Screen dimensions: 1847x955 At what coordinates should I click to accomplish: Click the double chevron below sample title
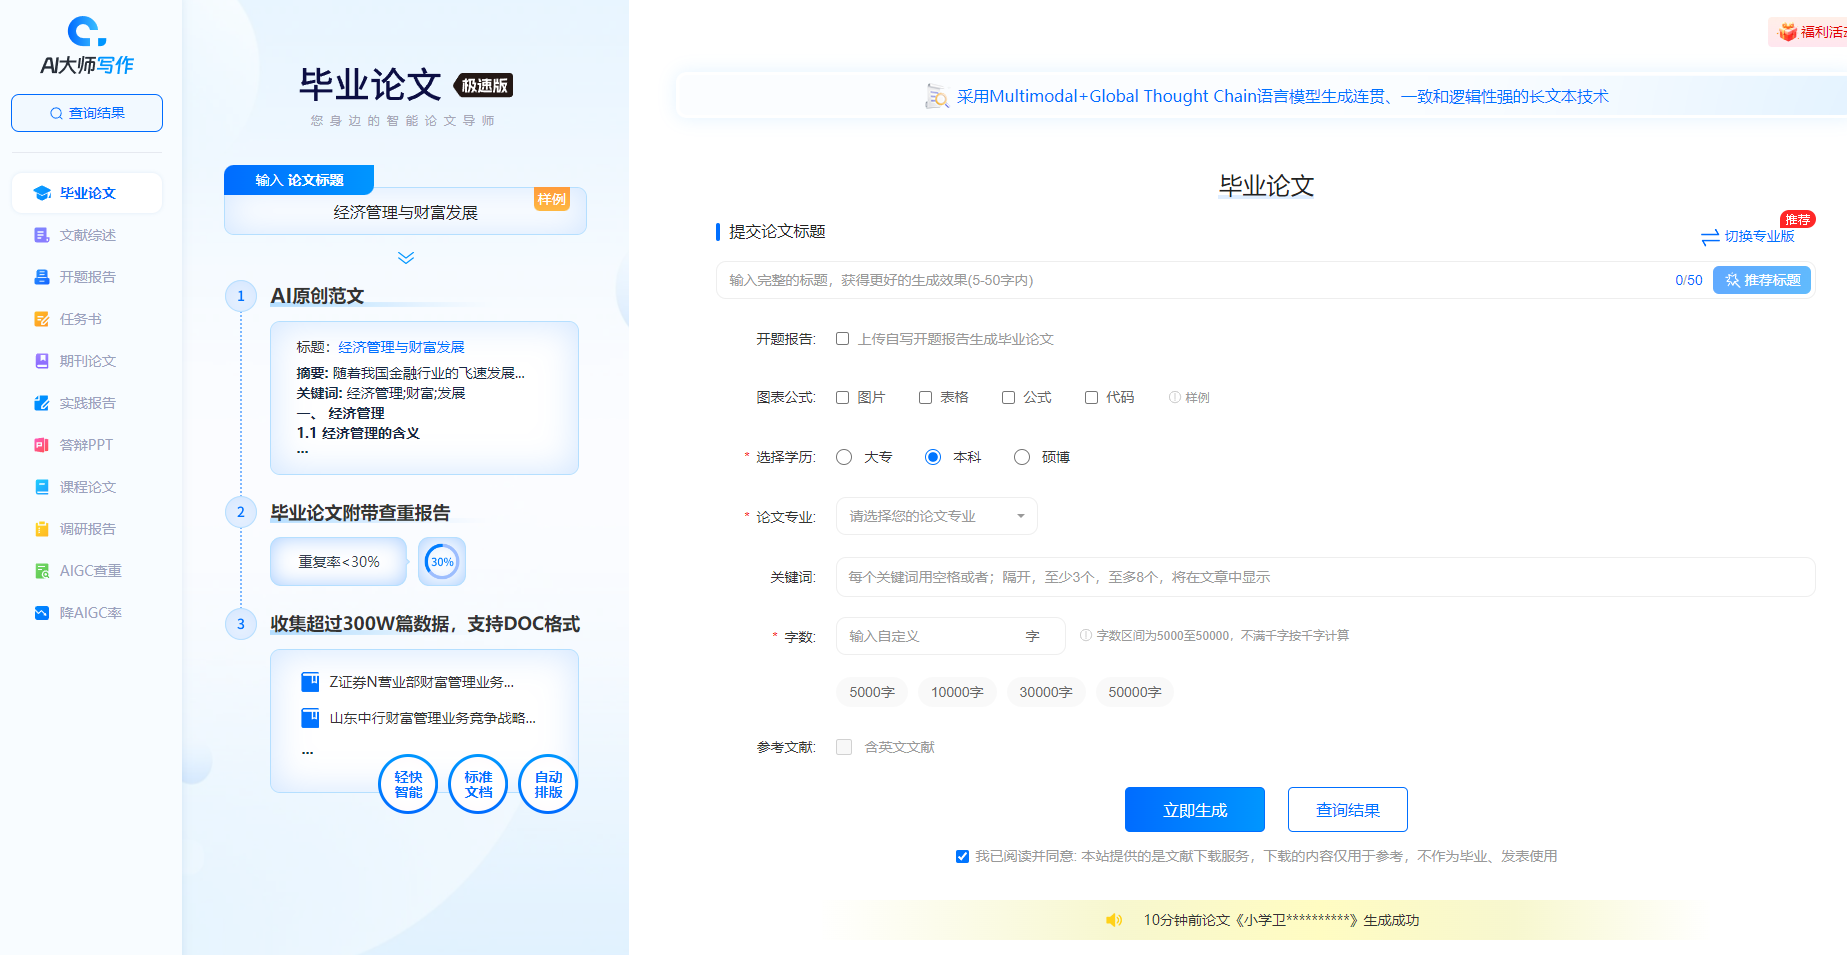[406, 257]
